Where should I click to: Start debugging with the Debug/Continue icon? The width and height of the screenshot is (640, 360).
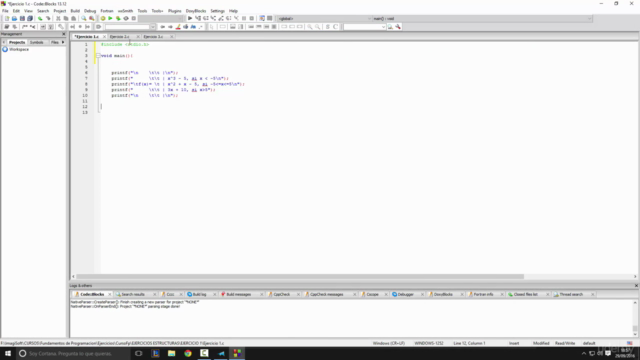click(x=190, y=18)
